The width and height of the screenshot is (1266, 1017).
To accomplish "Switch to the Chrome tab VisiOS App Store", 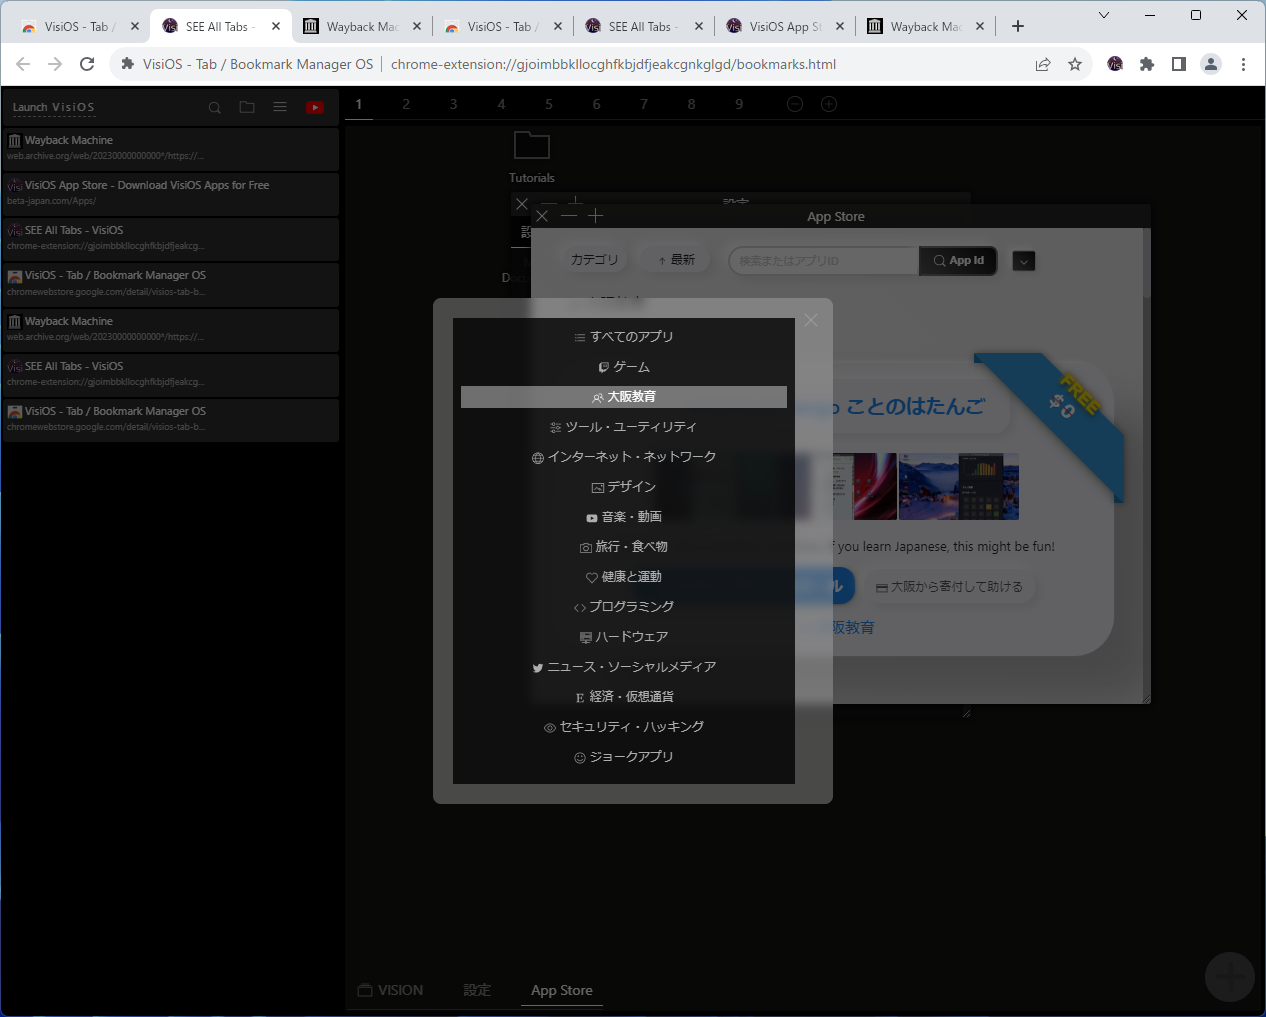I will point(786,27).
